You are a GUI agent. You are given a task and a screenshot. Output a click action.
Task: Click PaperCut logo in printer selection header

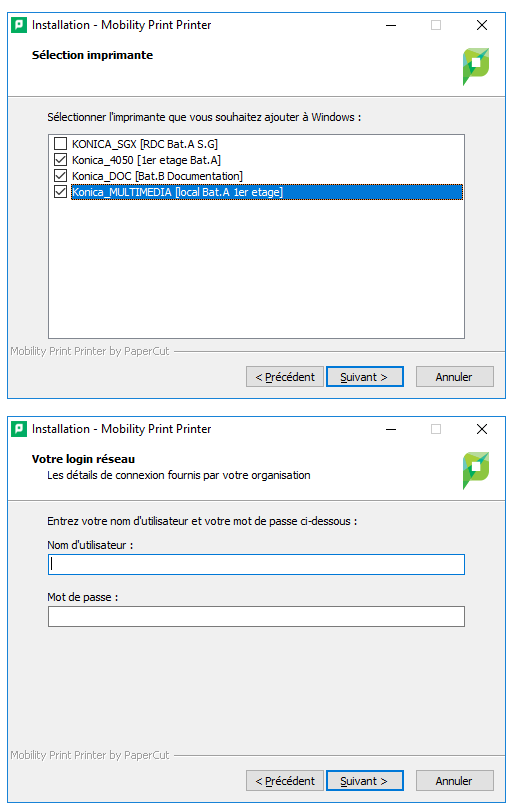(x=476, y=66)
